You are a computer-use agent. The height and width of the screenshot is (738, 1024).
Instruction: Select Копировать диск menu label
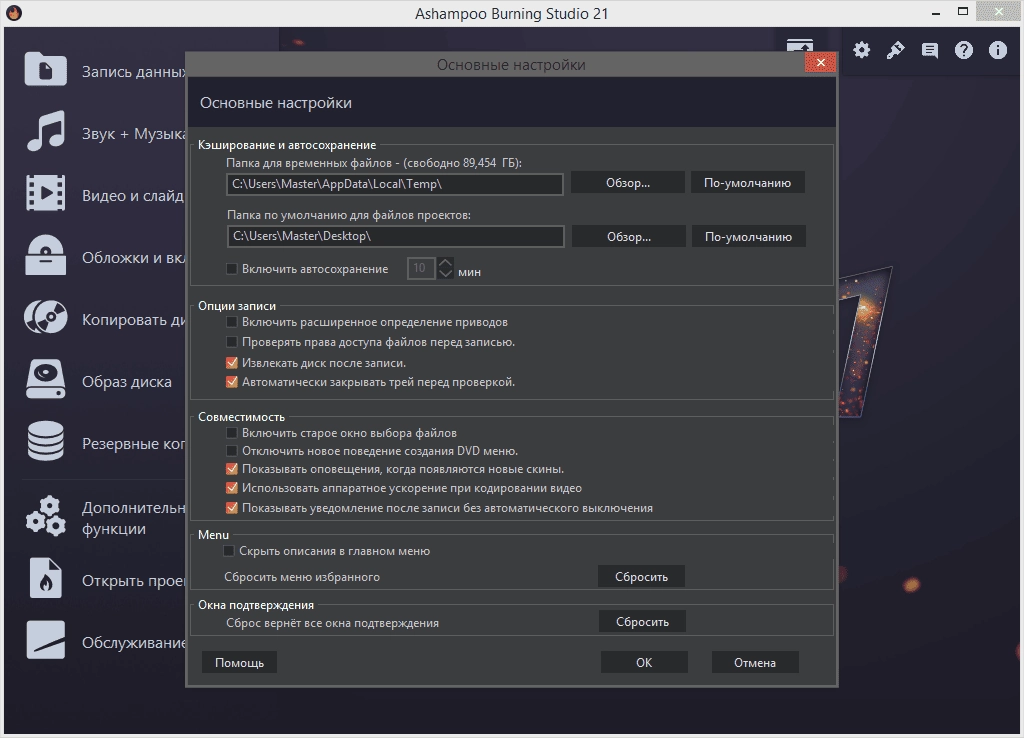click(134, 319)
